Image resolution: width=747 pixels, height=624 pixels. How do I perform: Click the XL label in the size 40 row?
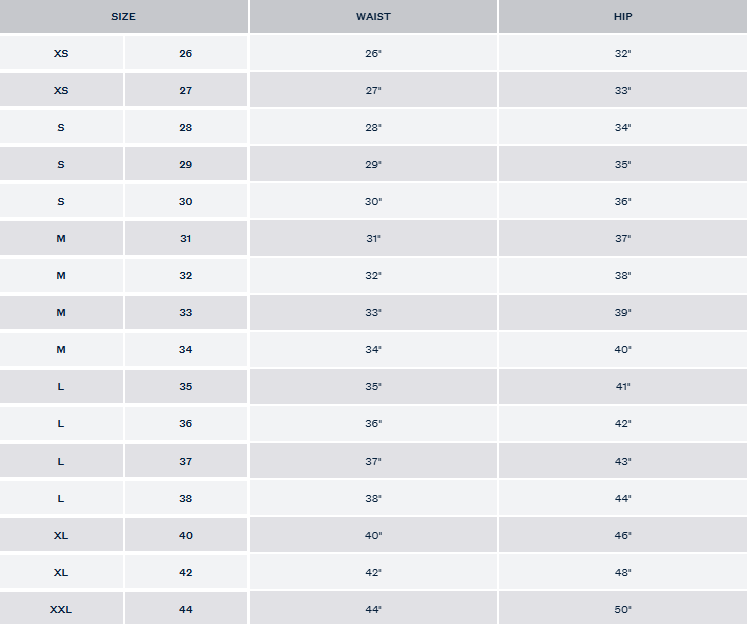pyautogui.click(x=61, y=535)
